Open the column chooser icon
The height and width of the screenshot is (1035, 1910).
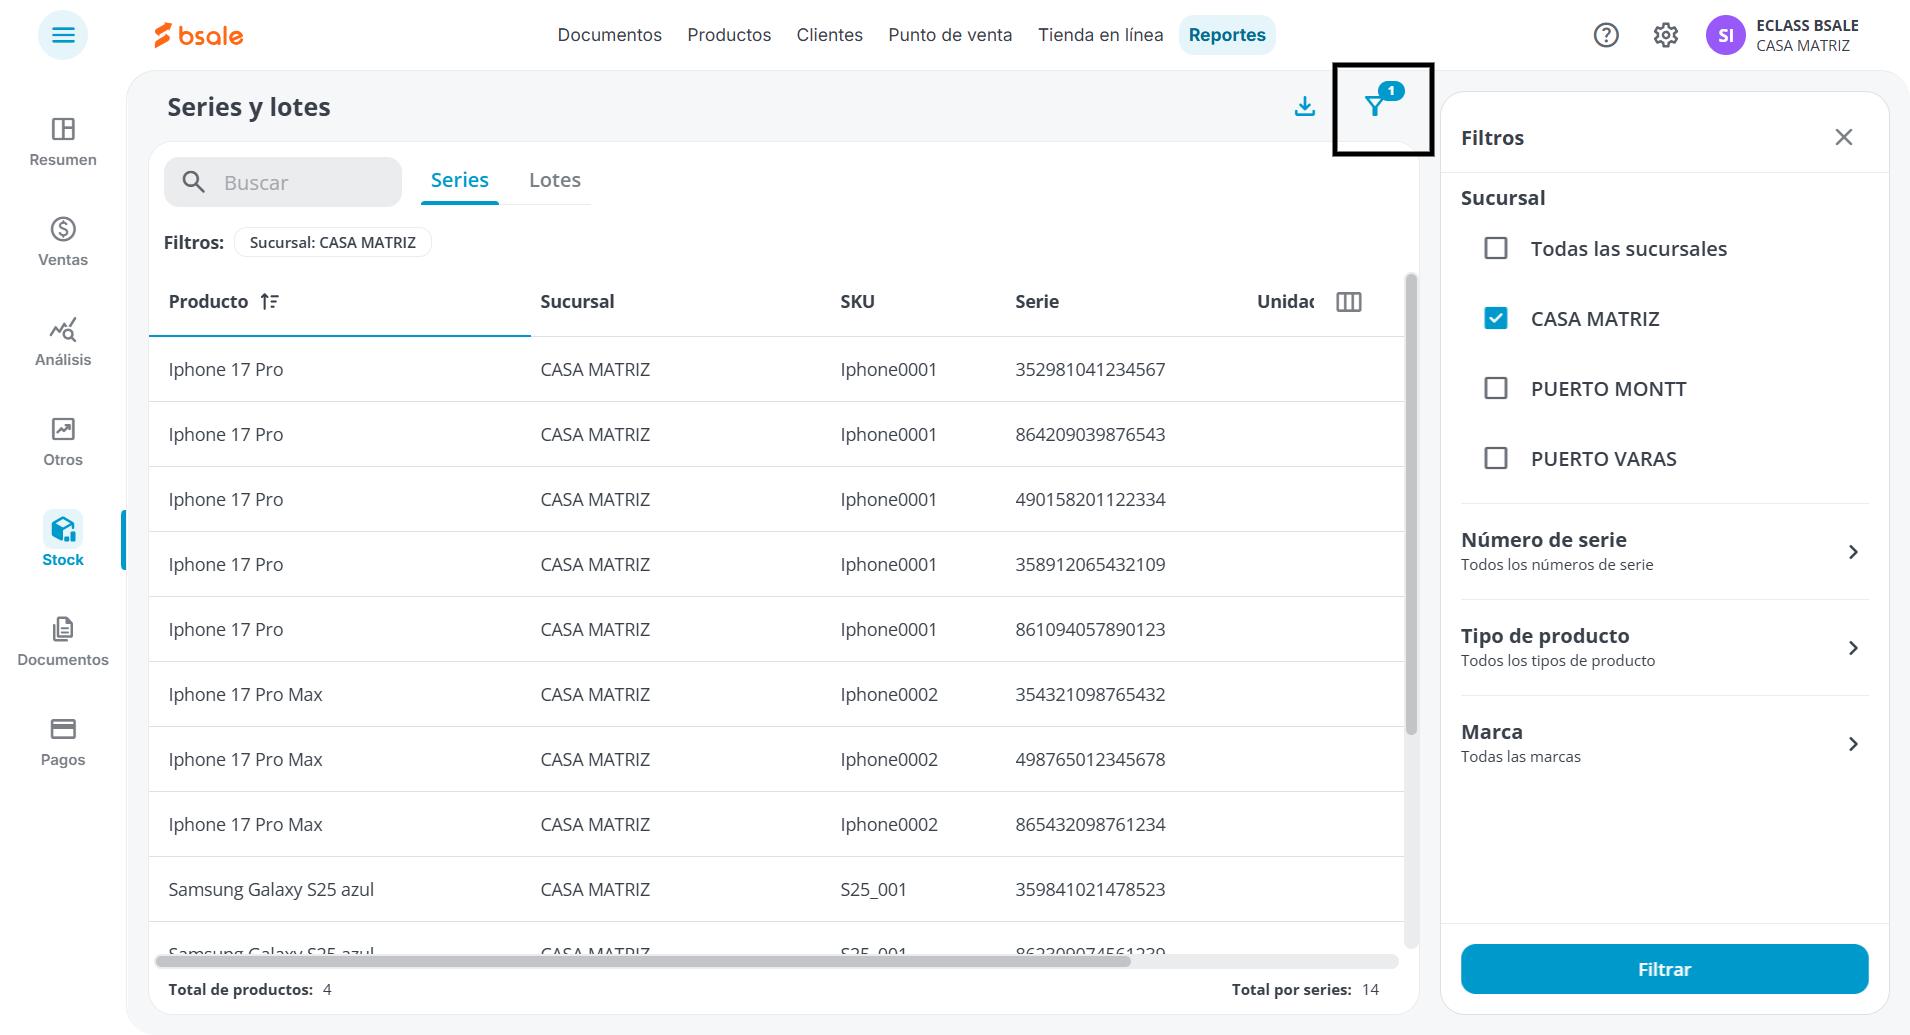pos(1349,302)
